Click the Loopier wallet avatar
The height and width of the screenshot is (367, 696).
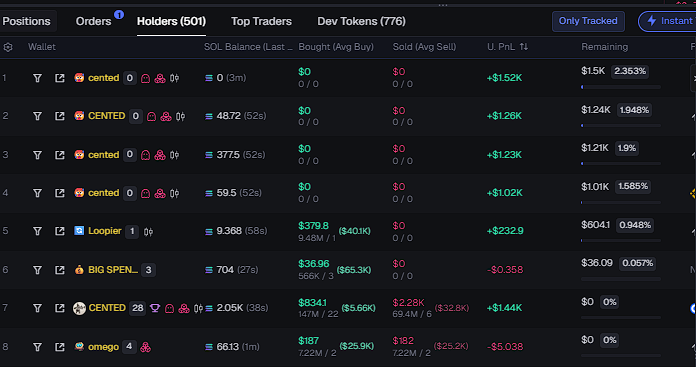click(79, 231)
